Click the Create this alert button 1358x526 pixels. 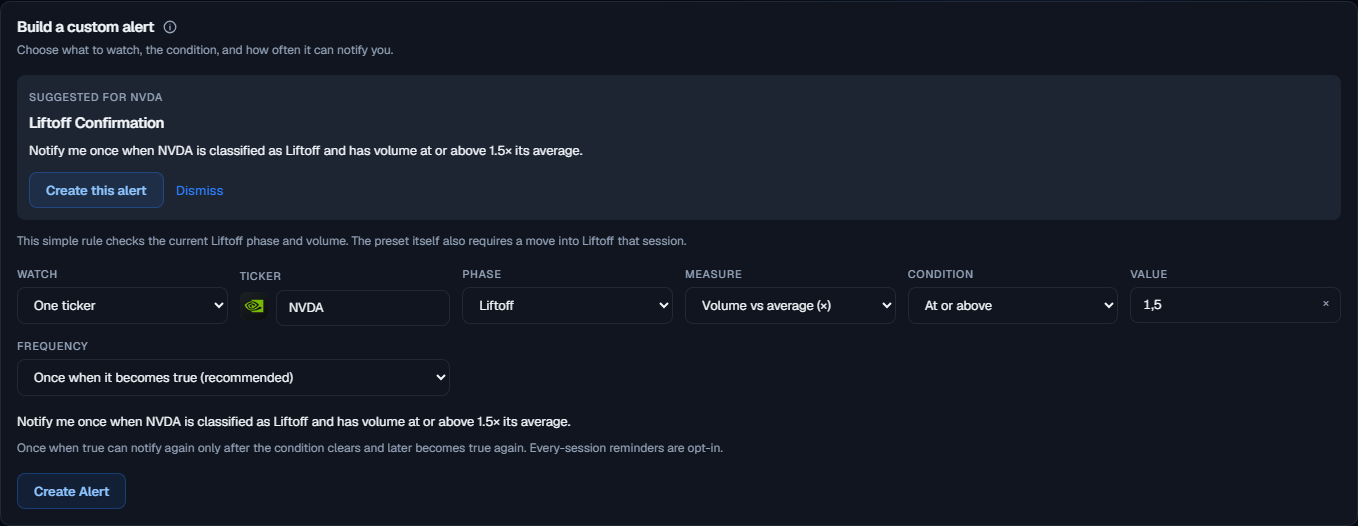click(x=96, y=190)
